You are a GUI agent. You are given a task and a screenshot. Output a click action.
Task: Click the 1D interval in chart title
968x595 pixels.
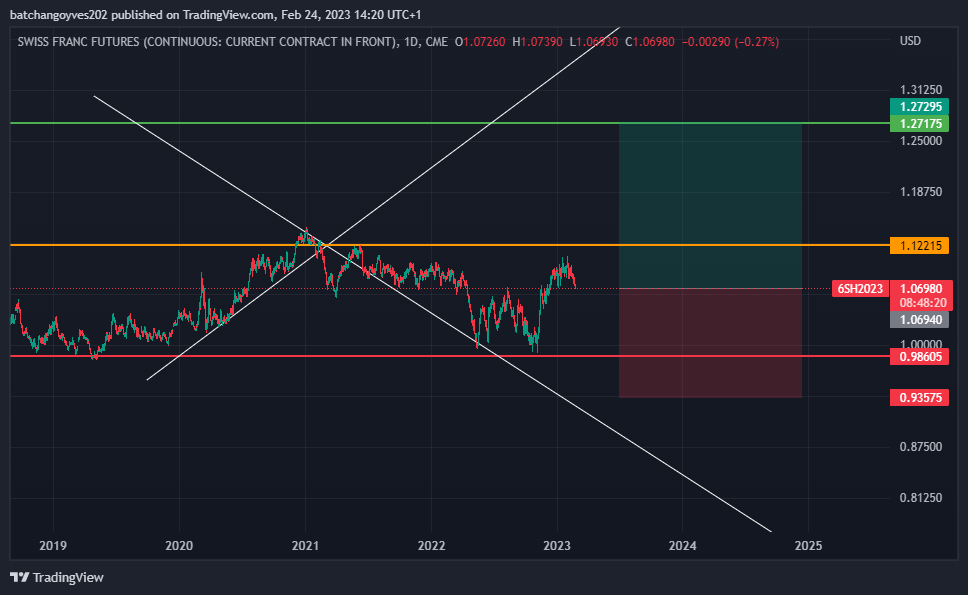tap(411, 42)
